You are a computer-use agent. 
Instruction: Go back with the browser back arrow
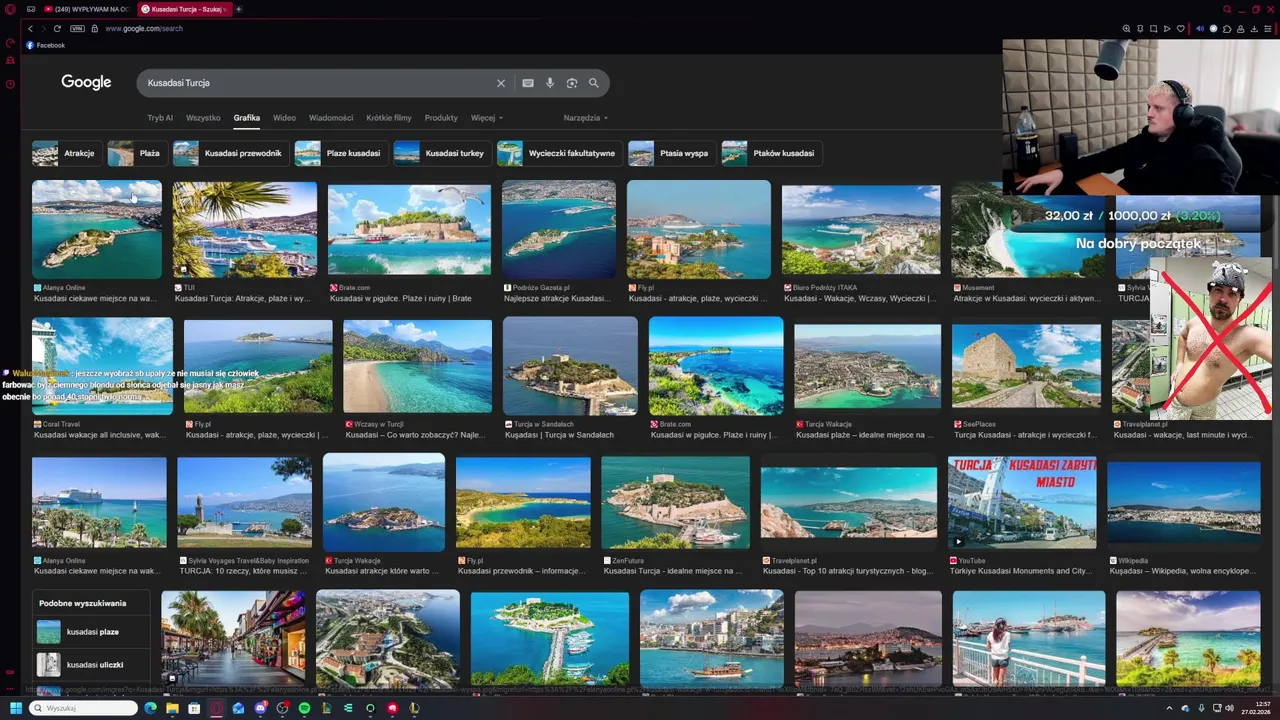30,28
